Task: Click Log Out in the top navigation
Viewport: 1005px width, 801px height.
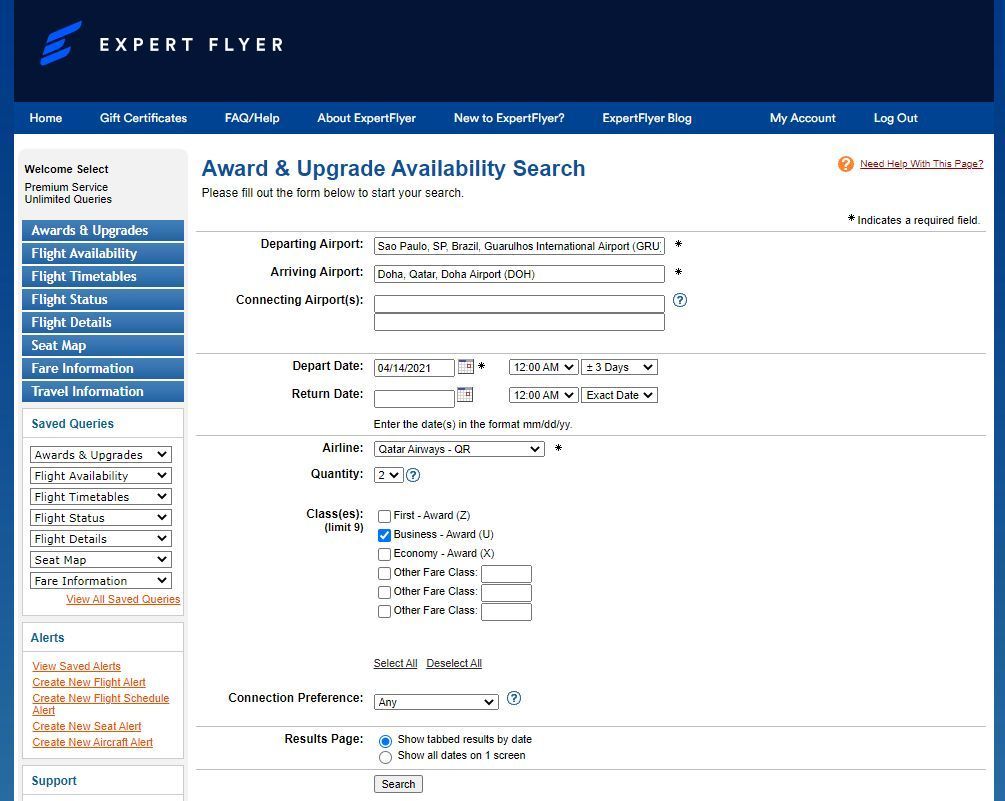Action: (x=895, y=118)
